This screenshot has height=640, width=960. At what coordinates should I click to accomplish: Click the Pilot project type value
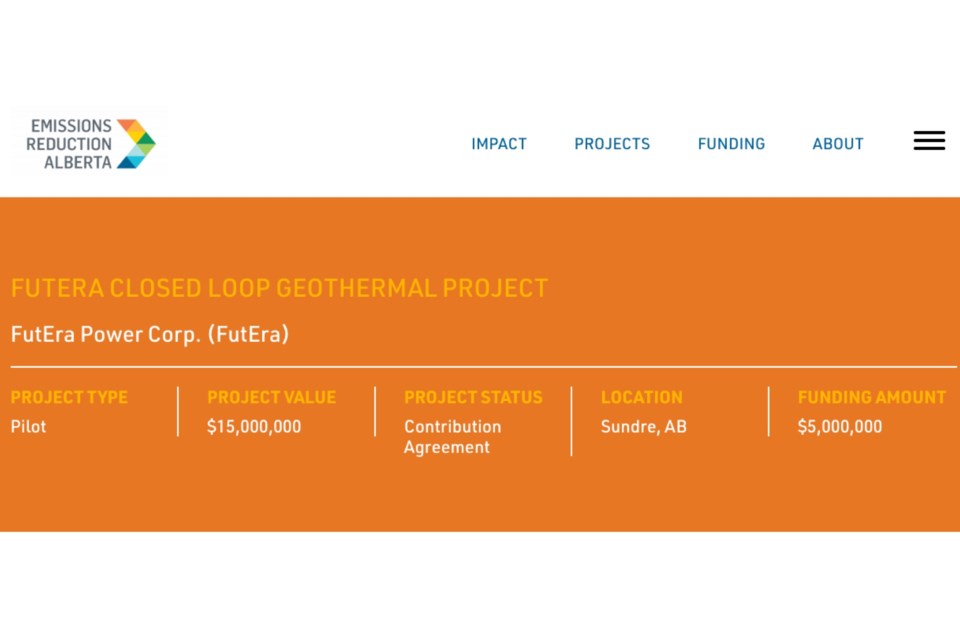point(28,426)
